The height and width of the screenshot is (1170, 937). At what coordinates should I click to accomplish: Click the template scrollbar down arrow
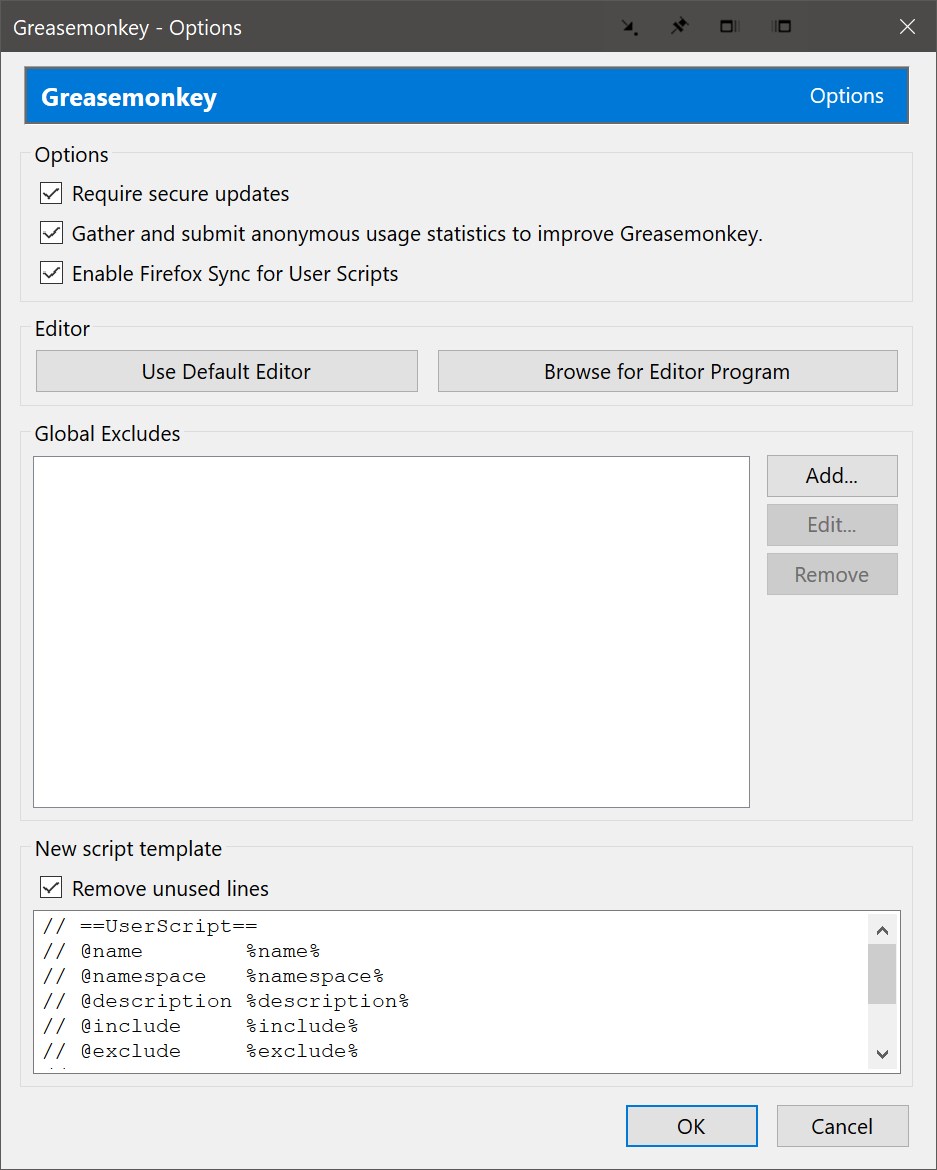[882, 1053]
